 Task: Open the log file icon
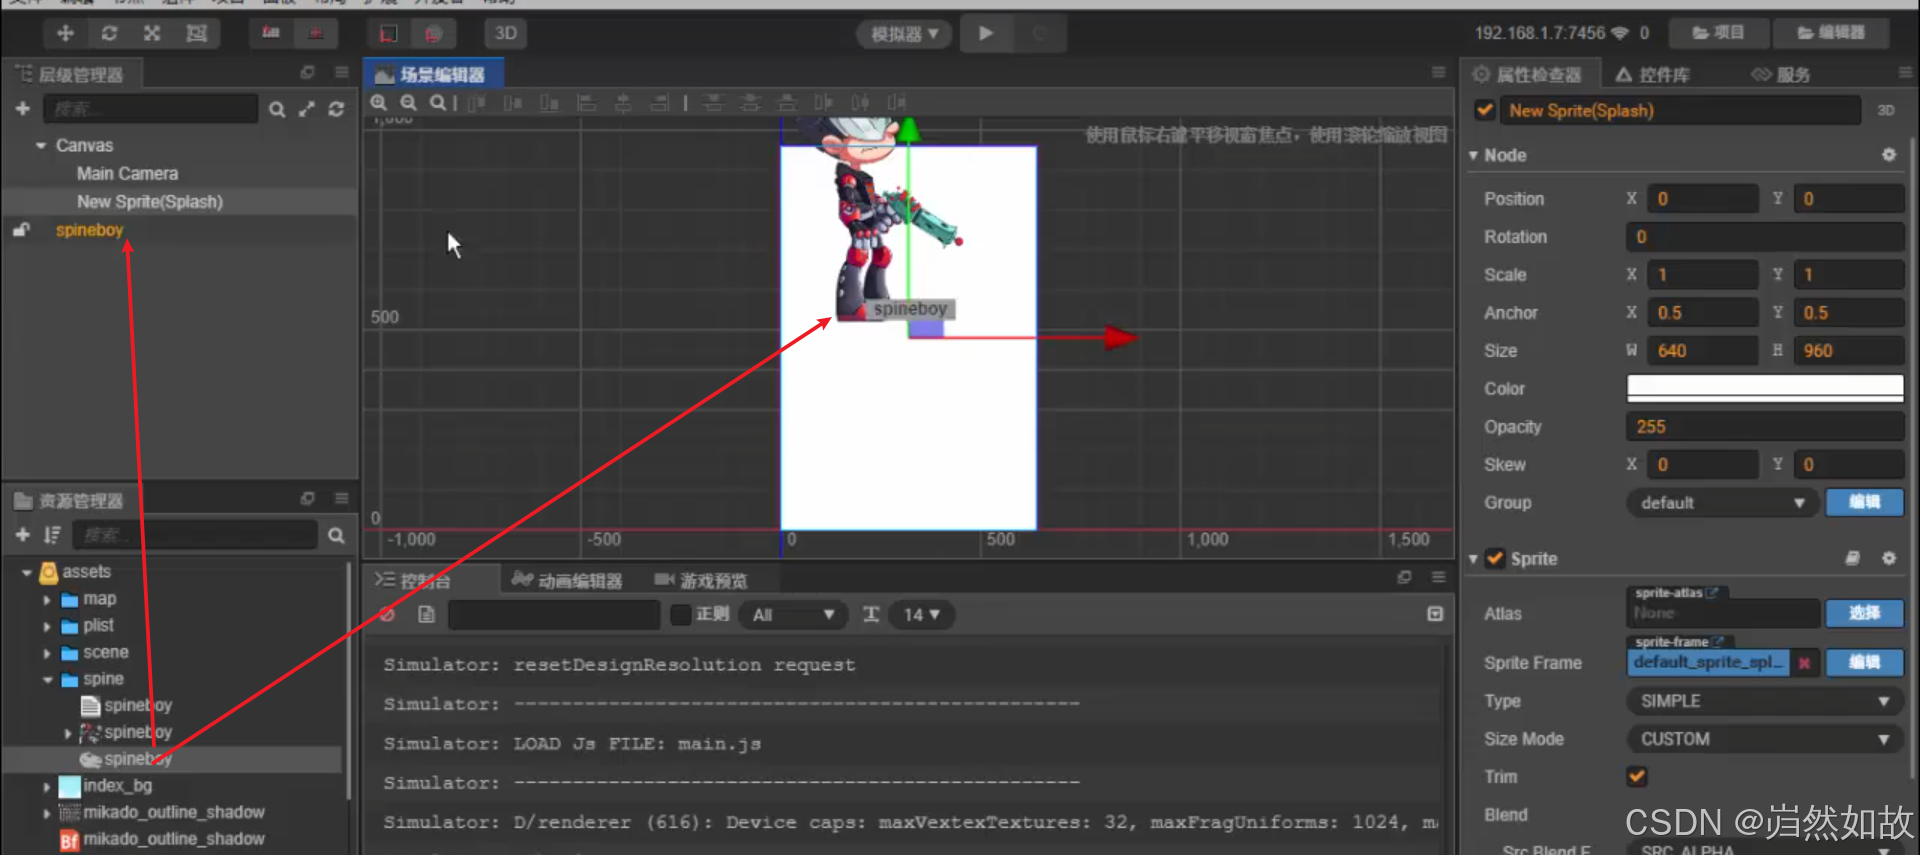(x=427, y=614)
